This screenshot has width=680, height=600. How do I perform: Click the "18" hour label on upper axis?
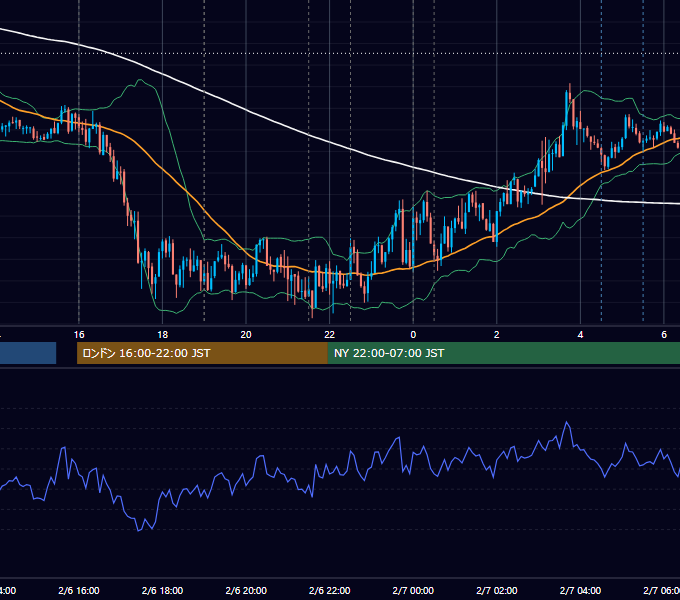[x=163, y=335]
